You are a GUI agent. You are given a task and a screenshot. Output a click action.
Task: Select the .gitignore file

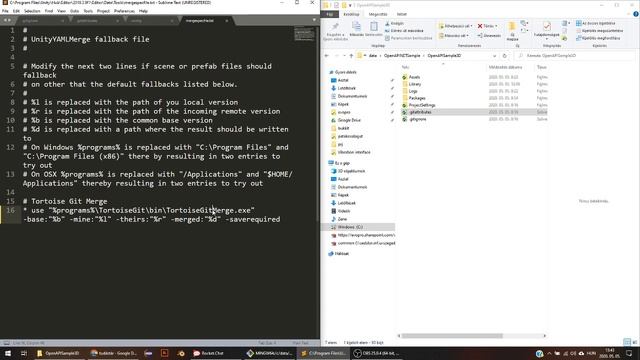coord(417,119)
